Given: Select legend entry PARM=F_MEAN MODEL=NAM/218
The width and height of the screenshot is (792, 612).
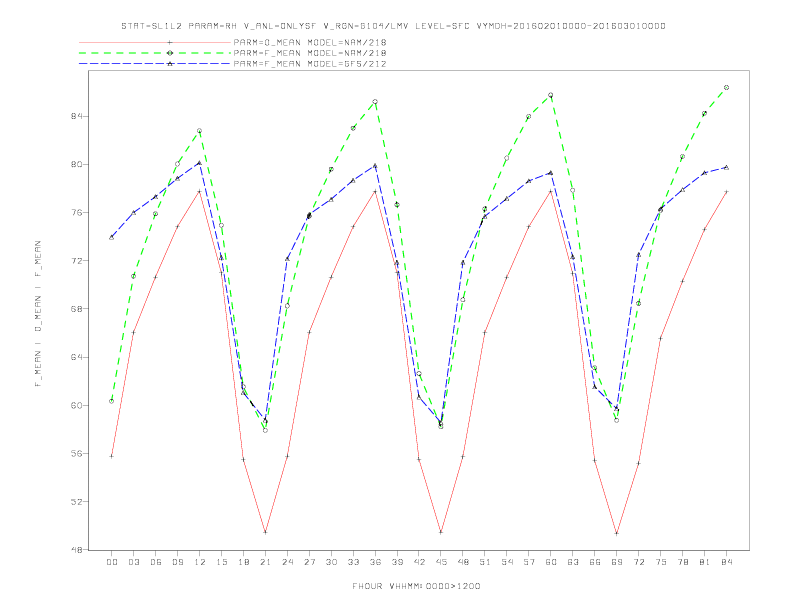Looking at the screenshot, I should (x=310, y=53).
